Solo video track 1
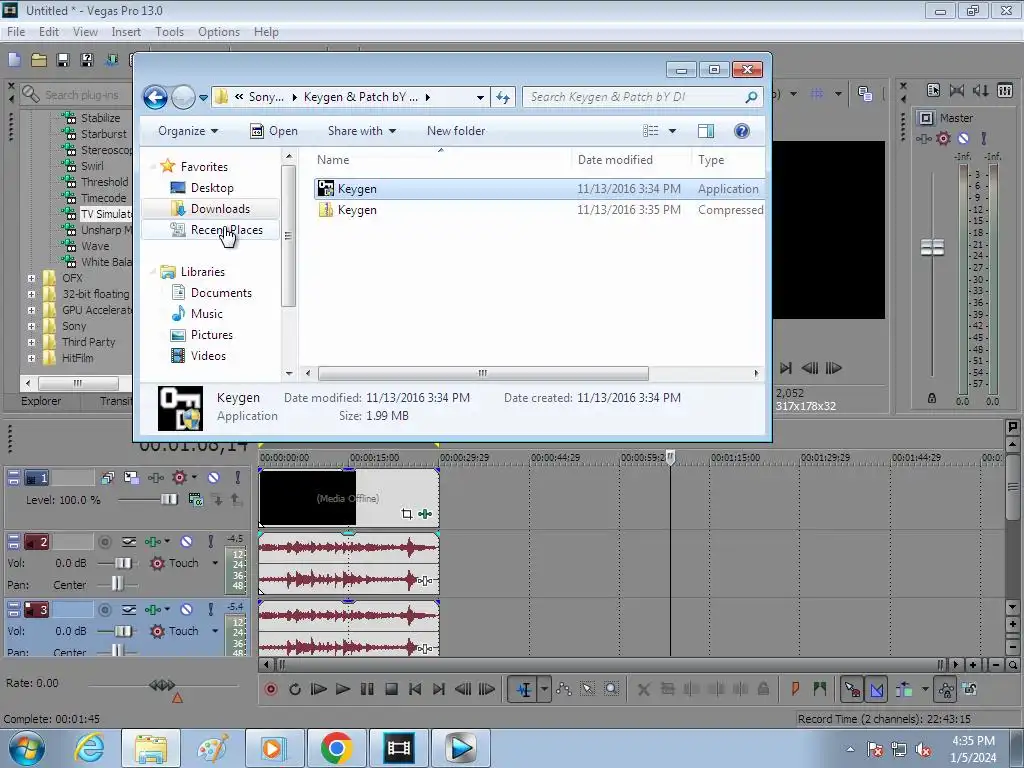The width and height of the screenshot is (1024, 768). [238, 477]
